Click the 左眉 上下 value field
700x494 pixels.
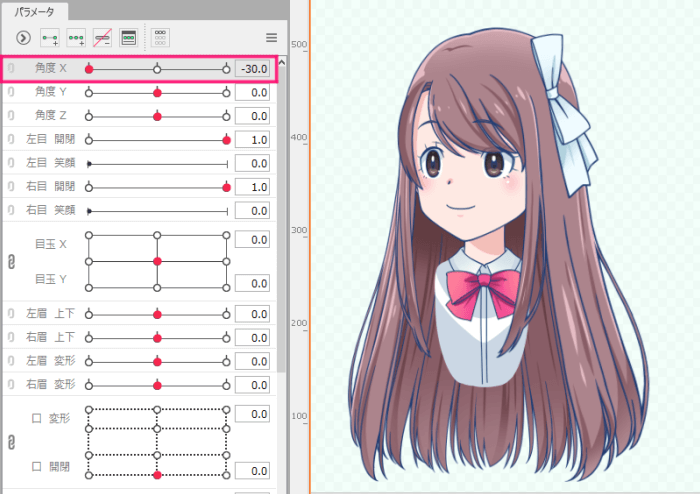pos(253,315)
